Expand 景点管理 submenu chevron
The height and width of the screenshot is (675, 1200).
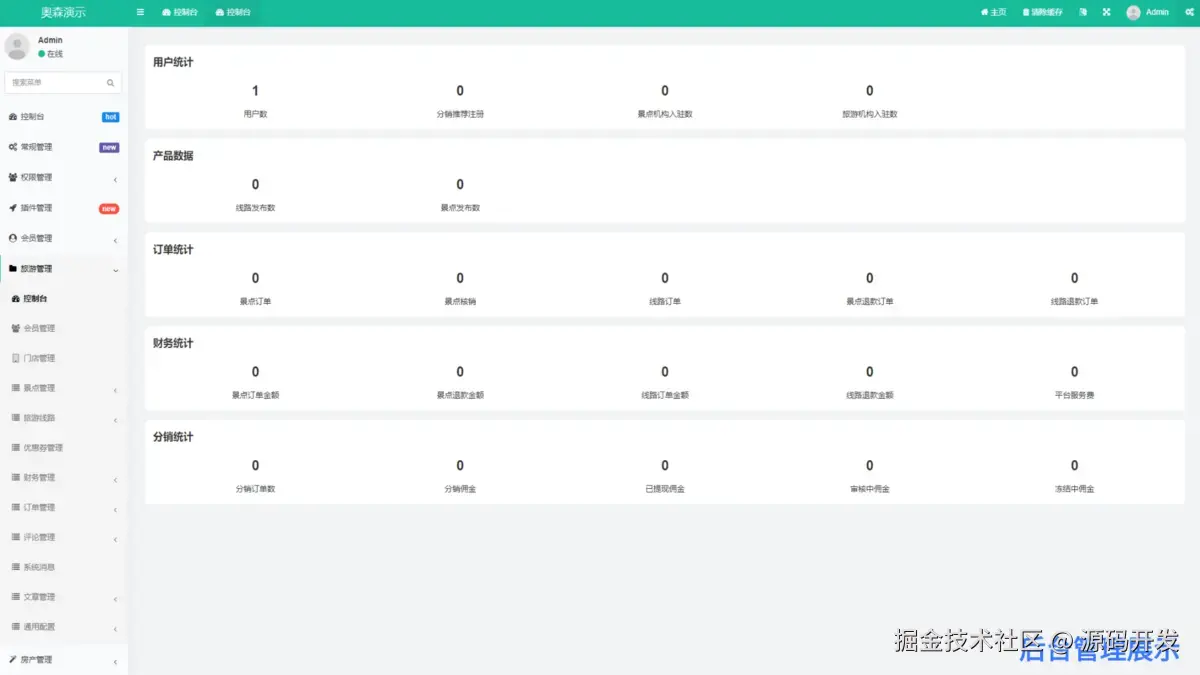click(x=115, y=390)
